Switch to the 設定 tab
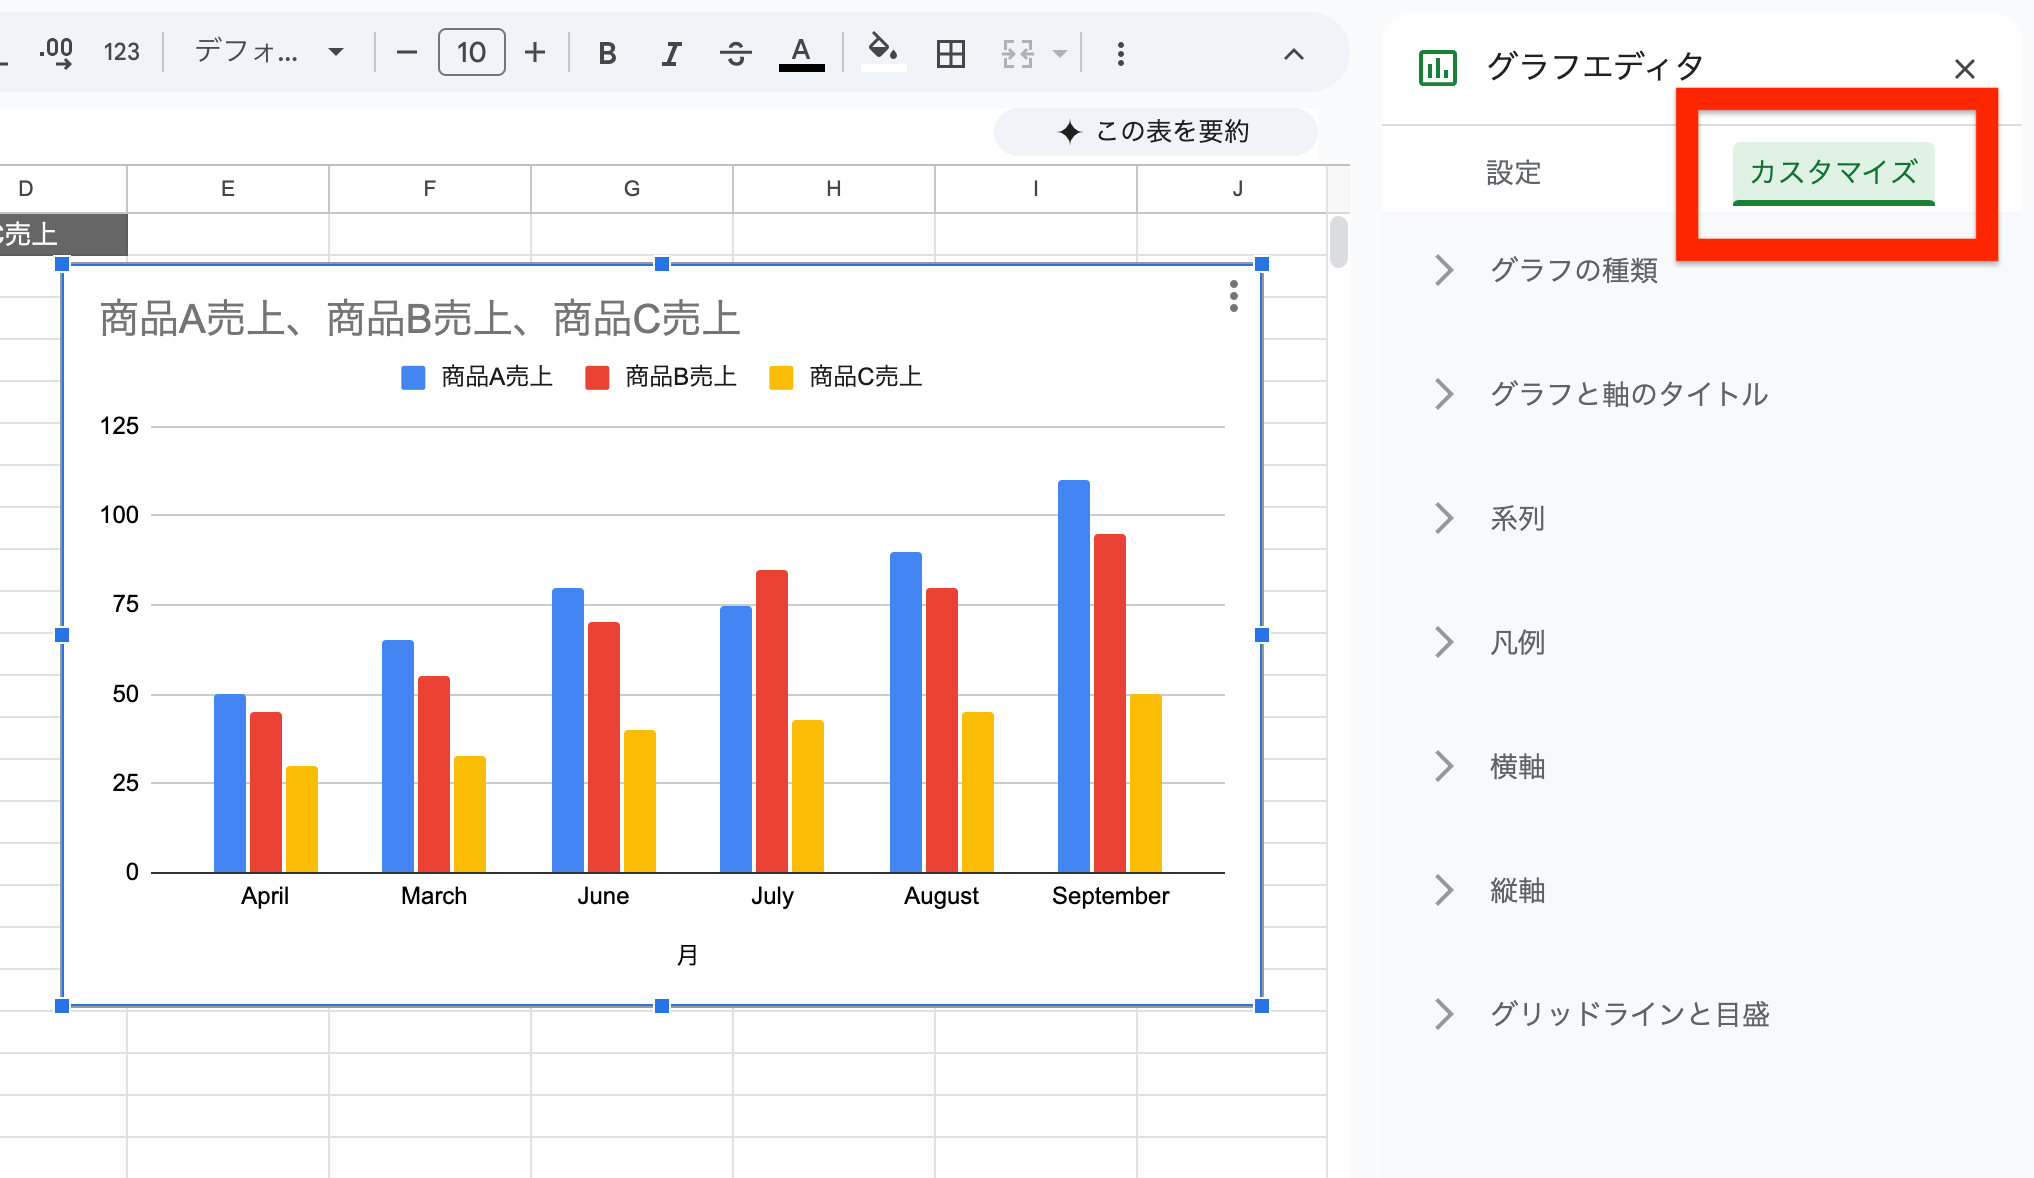The image size is (2034, 1178). click(x=1513, y=172)
